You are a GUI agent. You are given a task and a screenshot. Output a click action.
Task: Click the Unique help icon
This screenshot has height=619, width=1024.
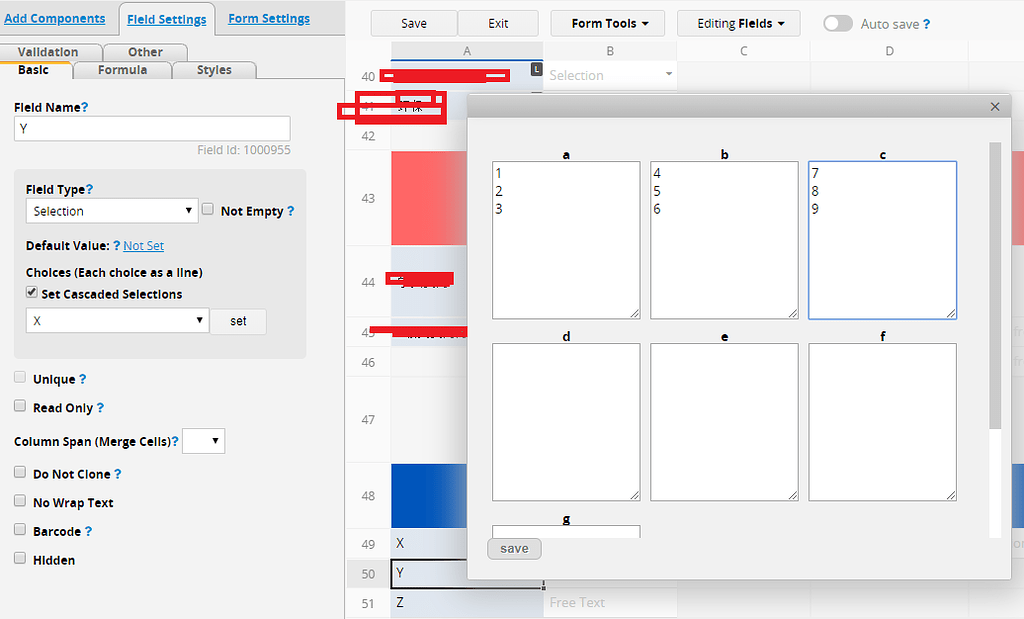80,377
